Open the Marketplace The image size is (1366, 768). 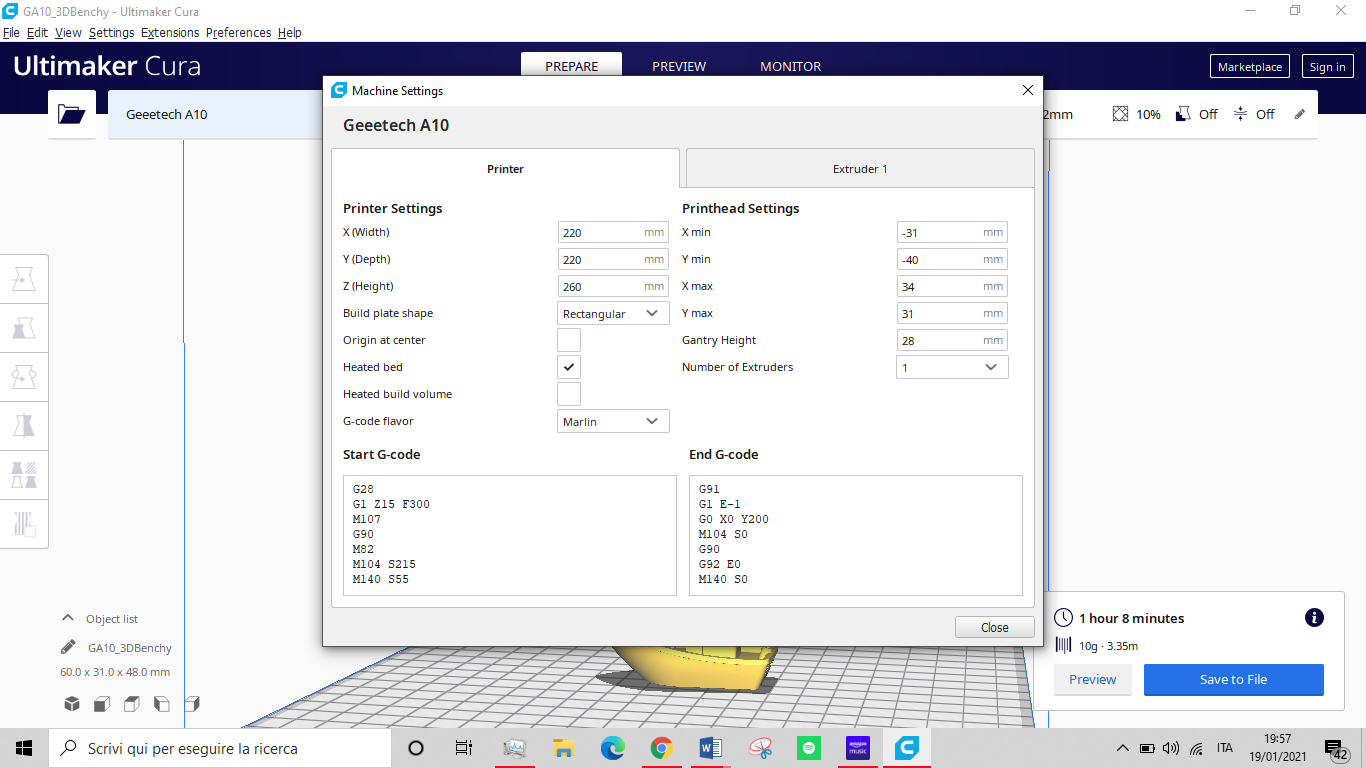[1249, 67]
